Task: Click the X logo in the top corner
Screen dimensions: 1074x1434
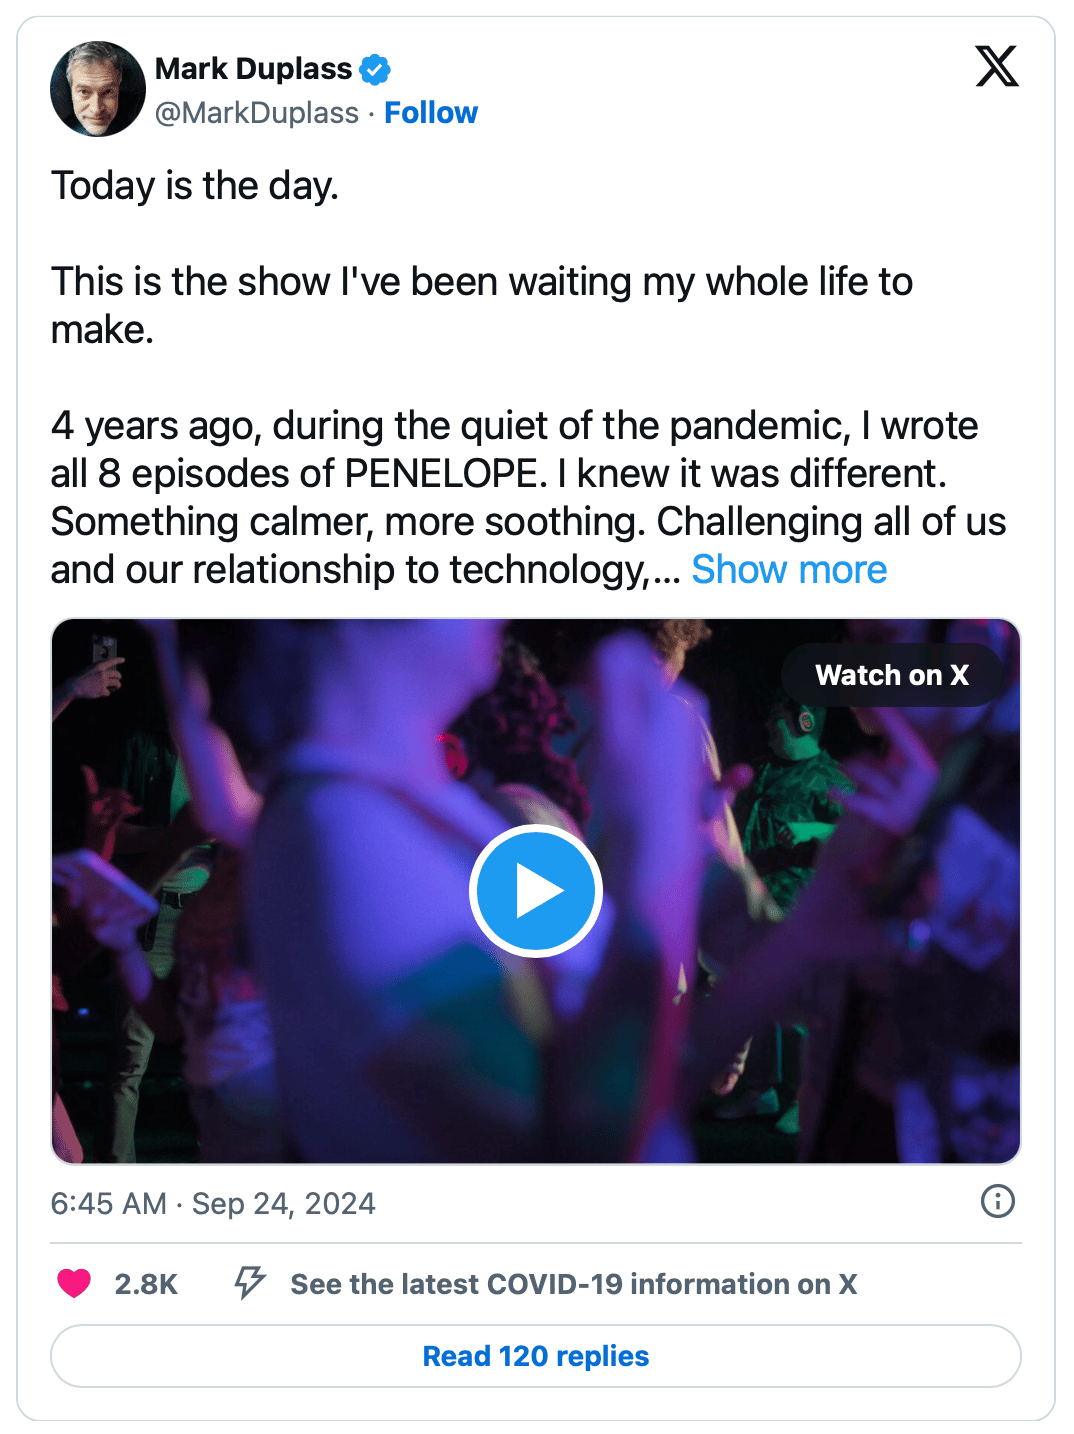Action: point(996,67)
